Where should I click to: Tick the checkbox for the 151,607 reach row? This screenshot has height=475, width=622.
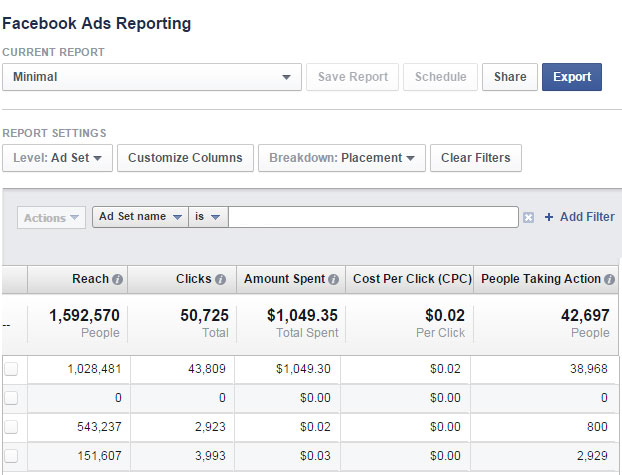coord(11,456)
